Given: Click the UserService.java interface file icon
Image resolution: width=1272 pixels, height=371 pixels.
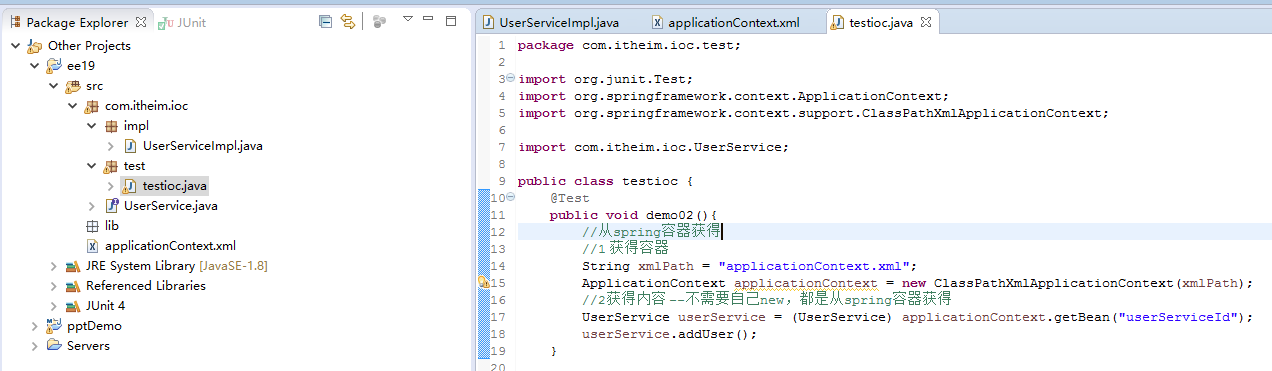Looking at the screenshot, I should pos(111,206).
